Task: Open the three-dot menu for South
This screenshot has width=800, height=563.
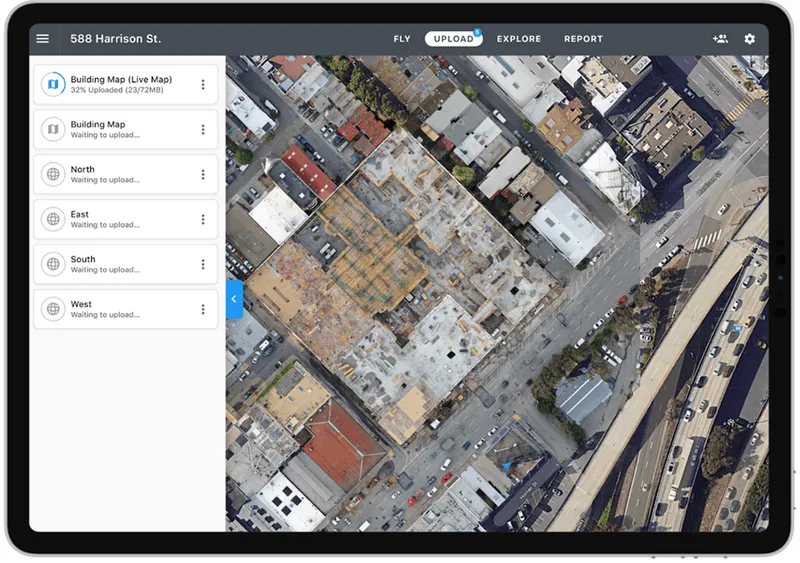Action: pyautogui.click(x=203, y=264)
